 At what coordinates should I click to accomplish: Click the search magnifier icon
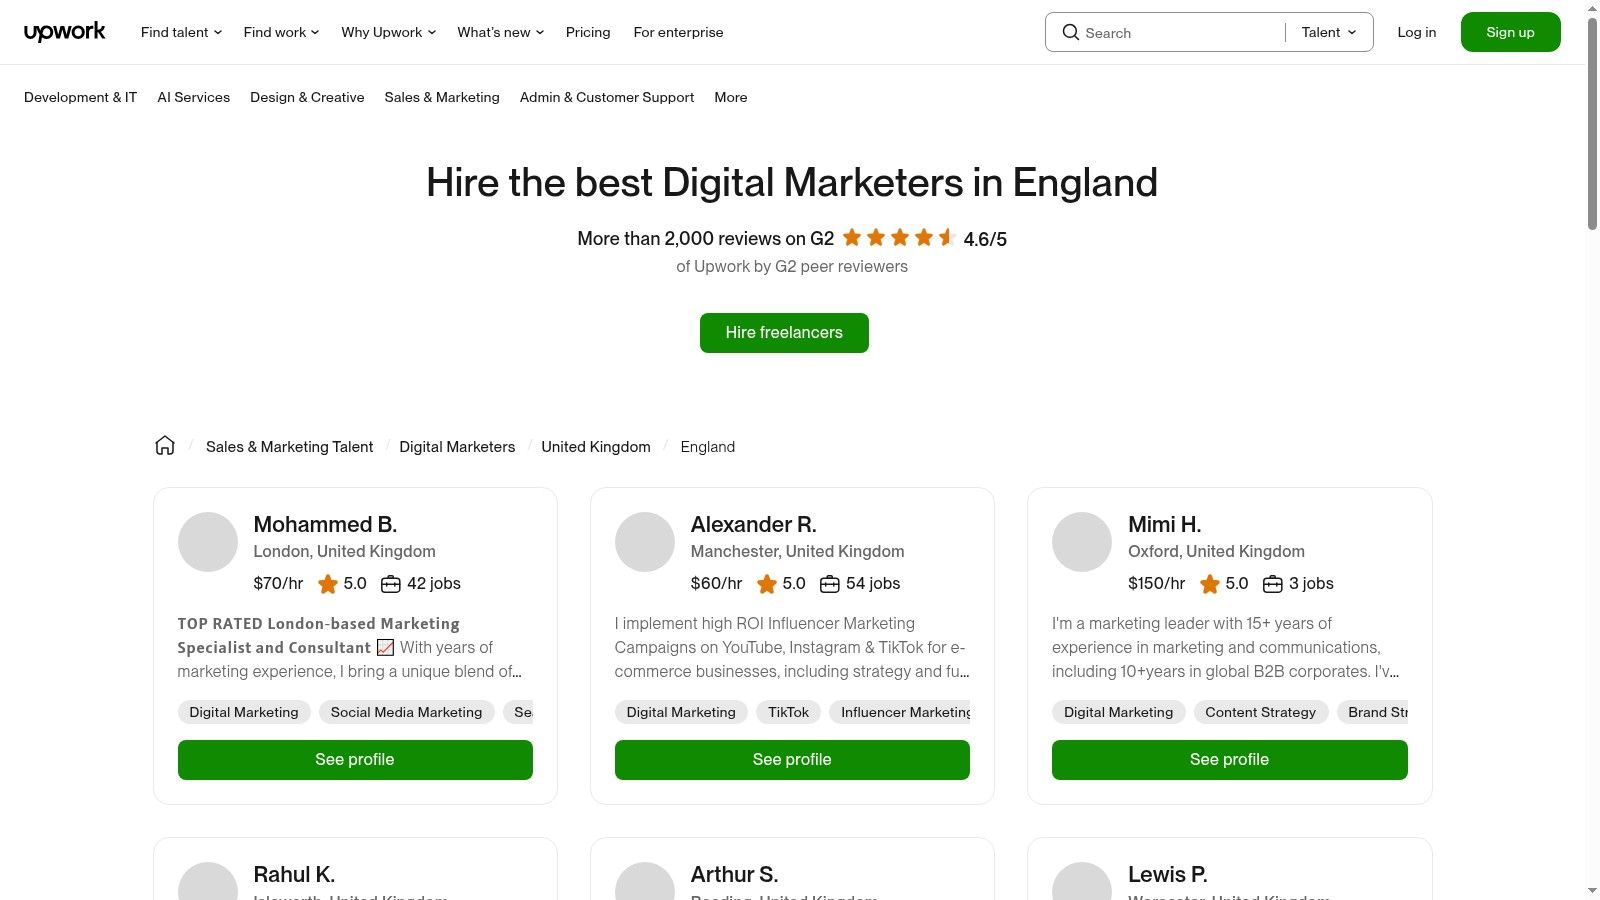tap(1070, 32)
